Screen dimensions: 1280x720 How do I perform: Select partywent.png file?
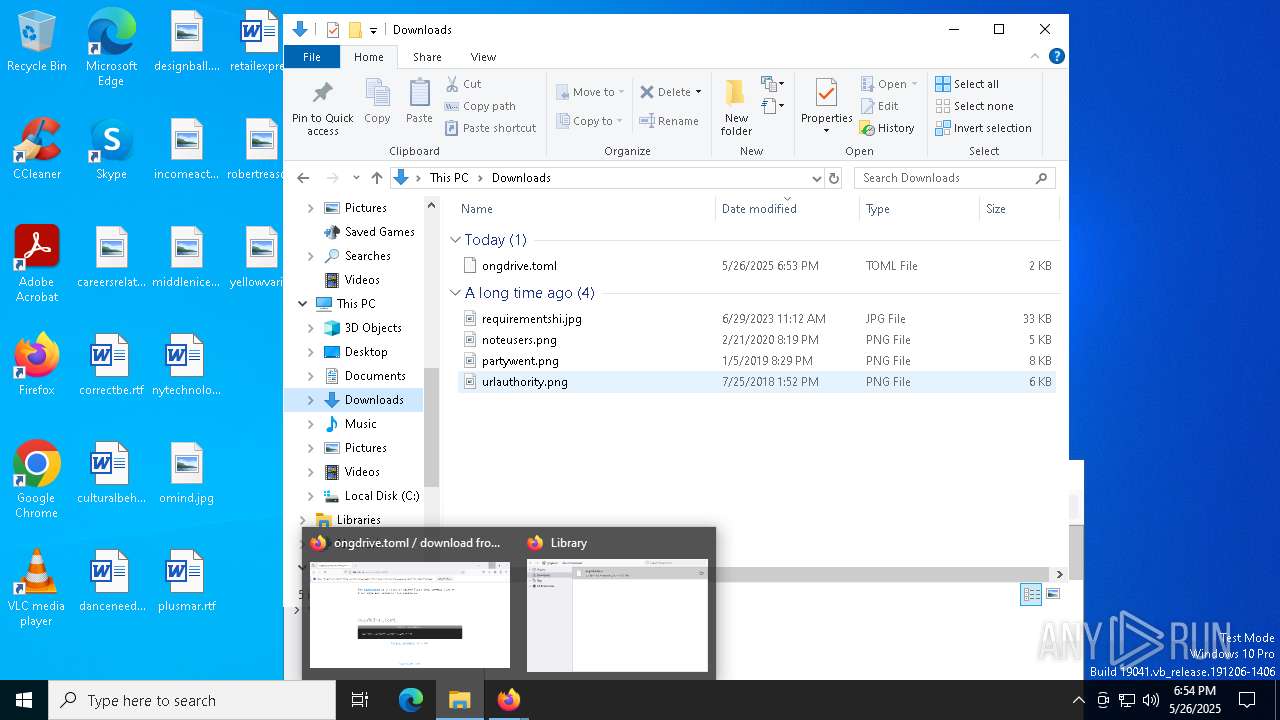[756, 361]
